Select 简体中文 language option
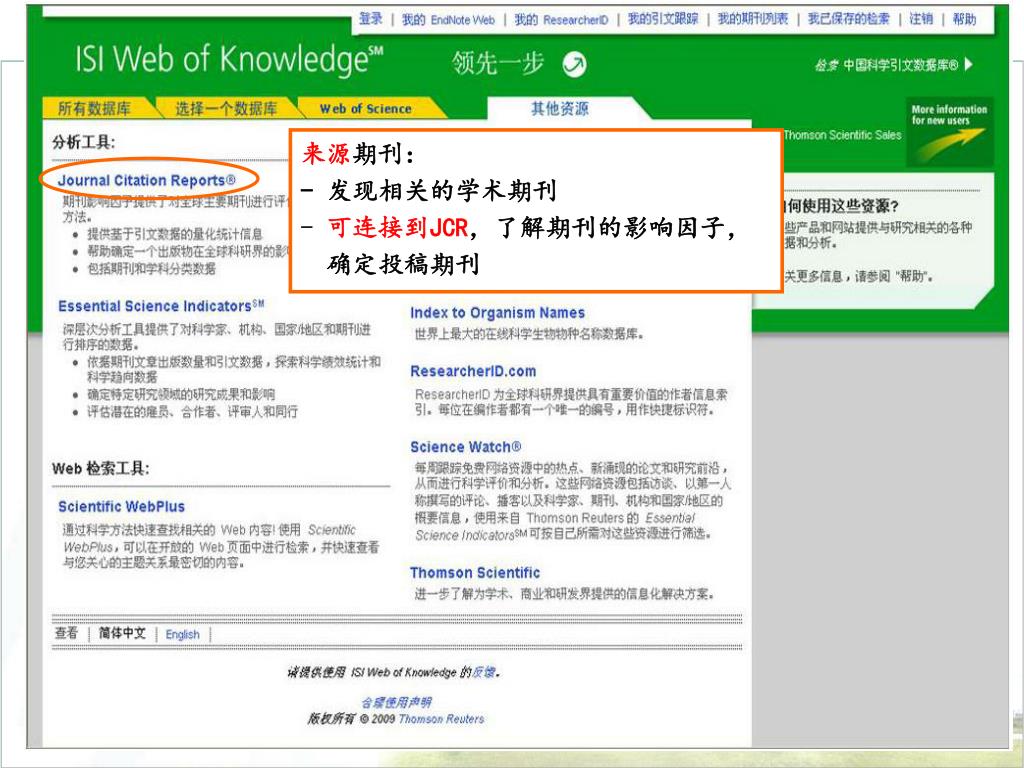 pyautogui.click(x=122, y=633)
